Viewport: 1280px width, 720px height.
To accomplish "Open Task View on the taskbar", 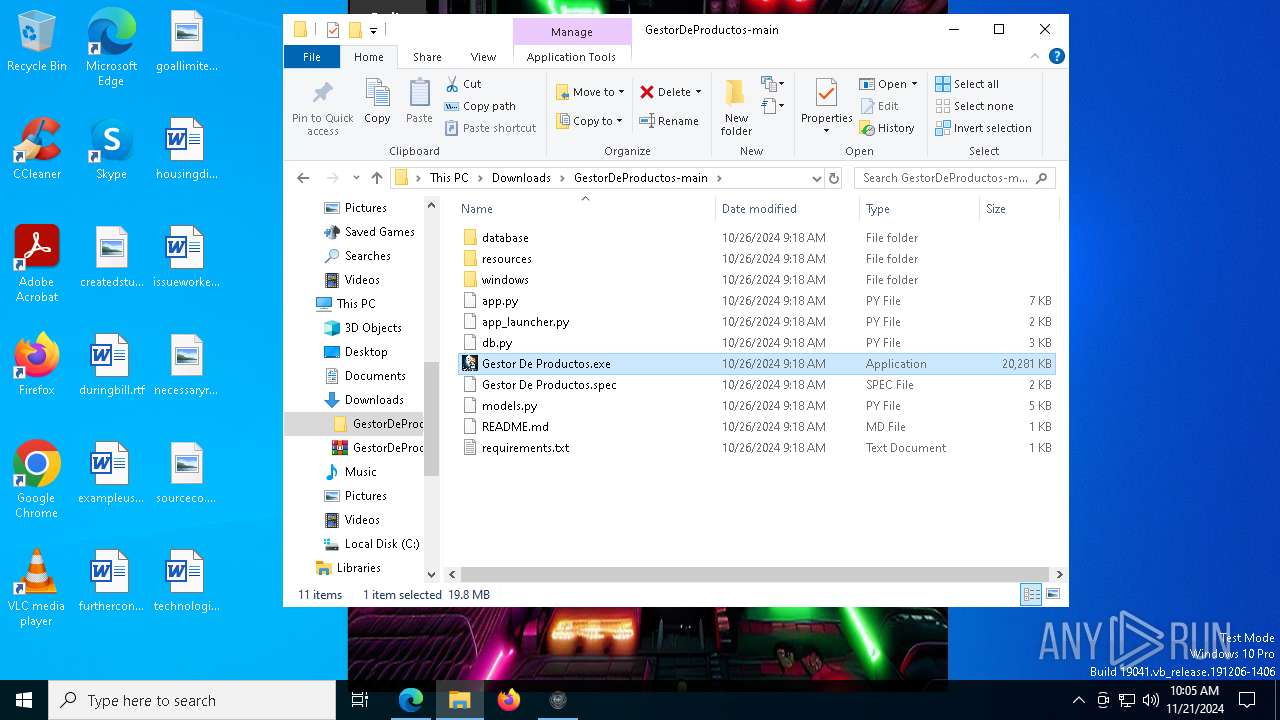I will click(360, 700).
